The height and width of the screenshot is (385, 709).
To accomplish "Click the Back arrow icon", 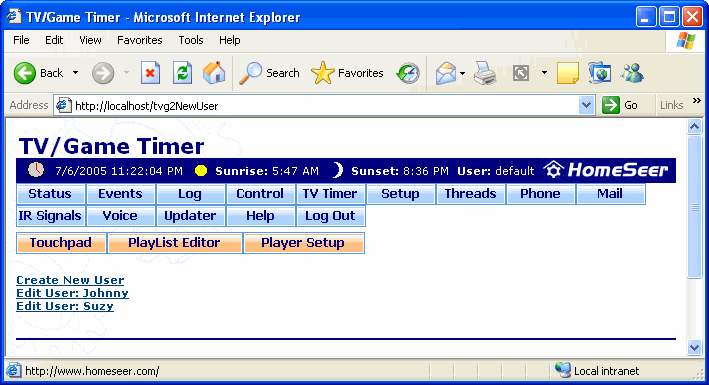I will [x=24, y=73].
